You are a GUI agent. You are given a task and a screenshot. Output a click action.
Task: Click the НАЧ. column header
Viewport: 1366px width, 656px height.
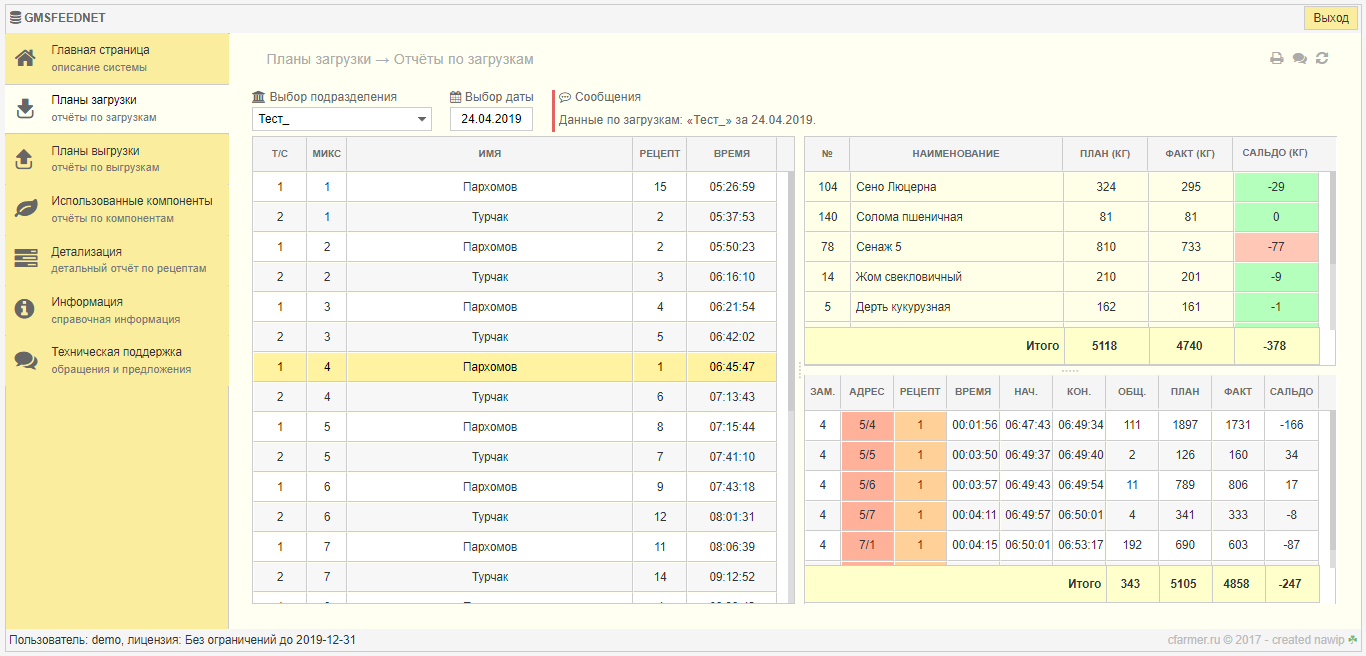[1026, 392]
